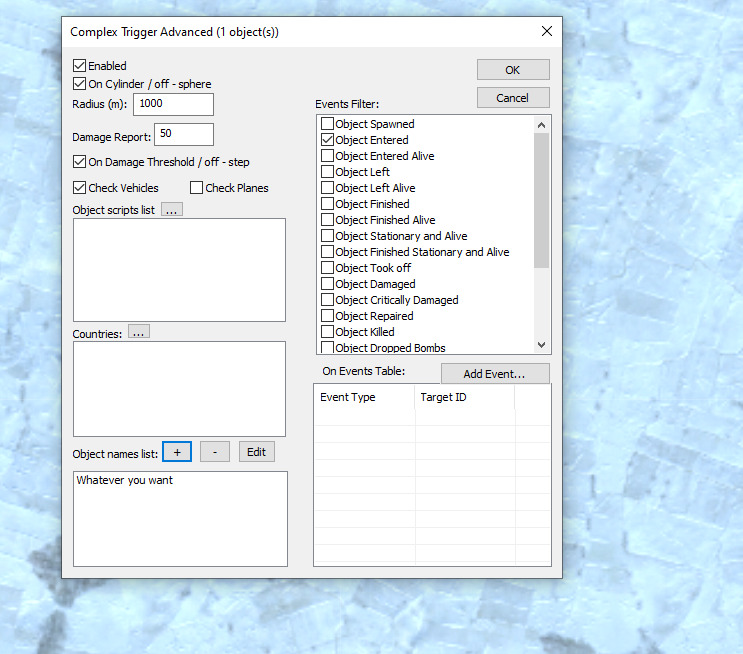The image size is (743, 654).
Task: Open the Object scripts list browse button
Action: point(172,210)
